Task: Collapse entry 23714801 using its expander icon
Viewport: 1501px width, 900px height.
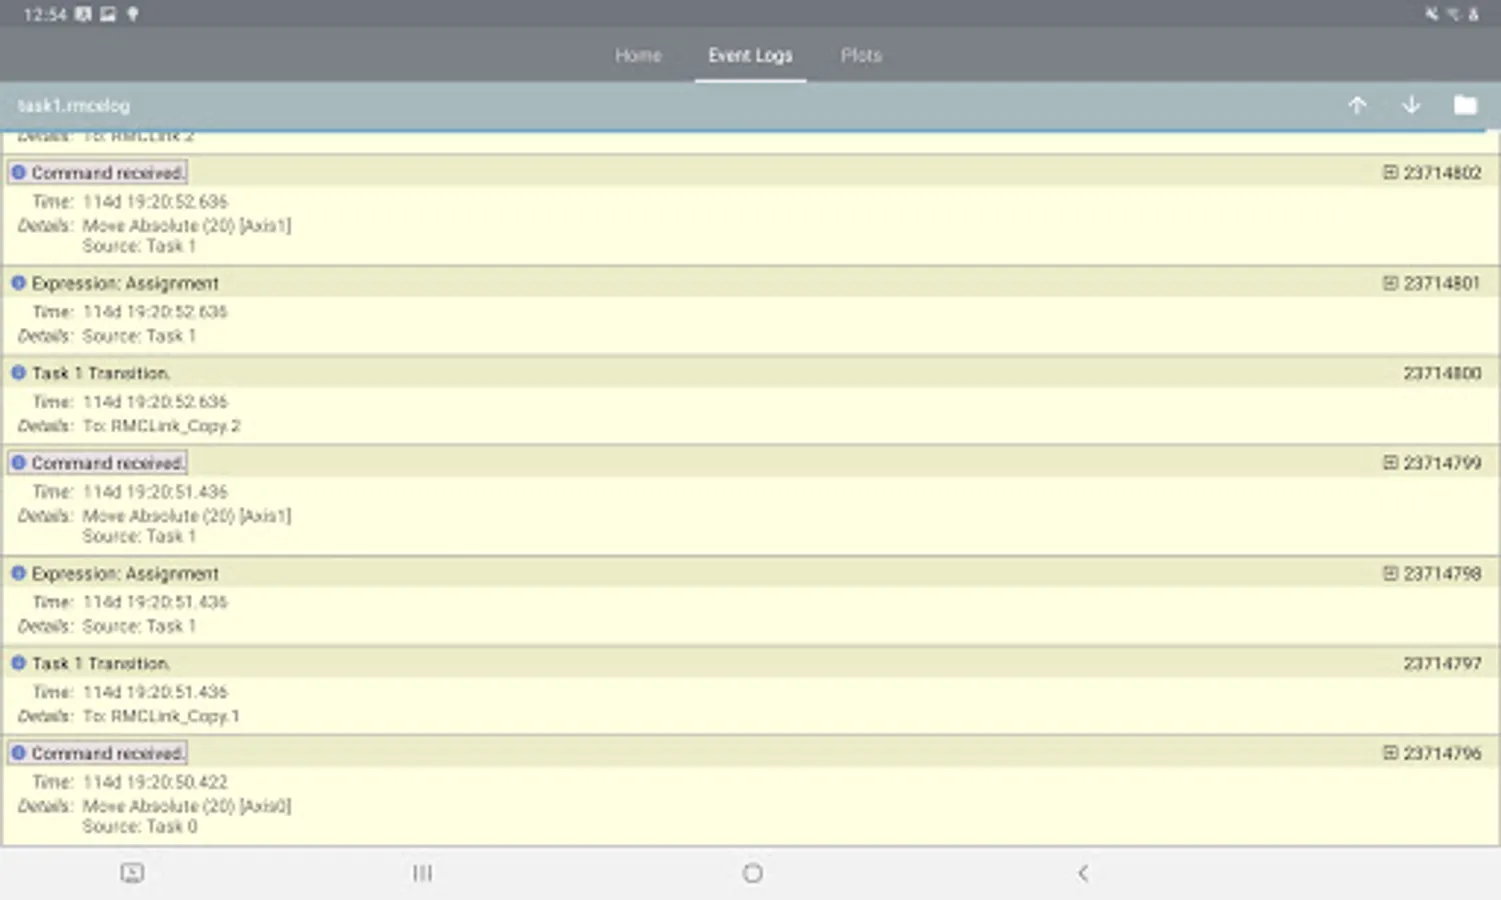Action: pos(1390,283)
